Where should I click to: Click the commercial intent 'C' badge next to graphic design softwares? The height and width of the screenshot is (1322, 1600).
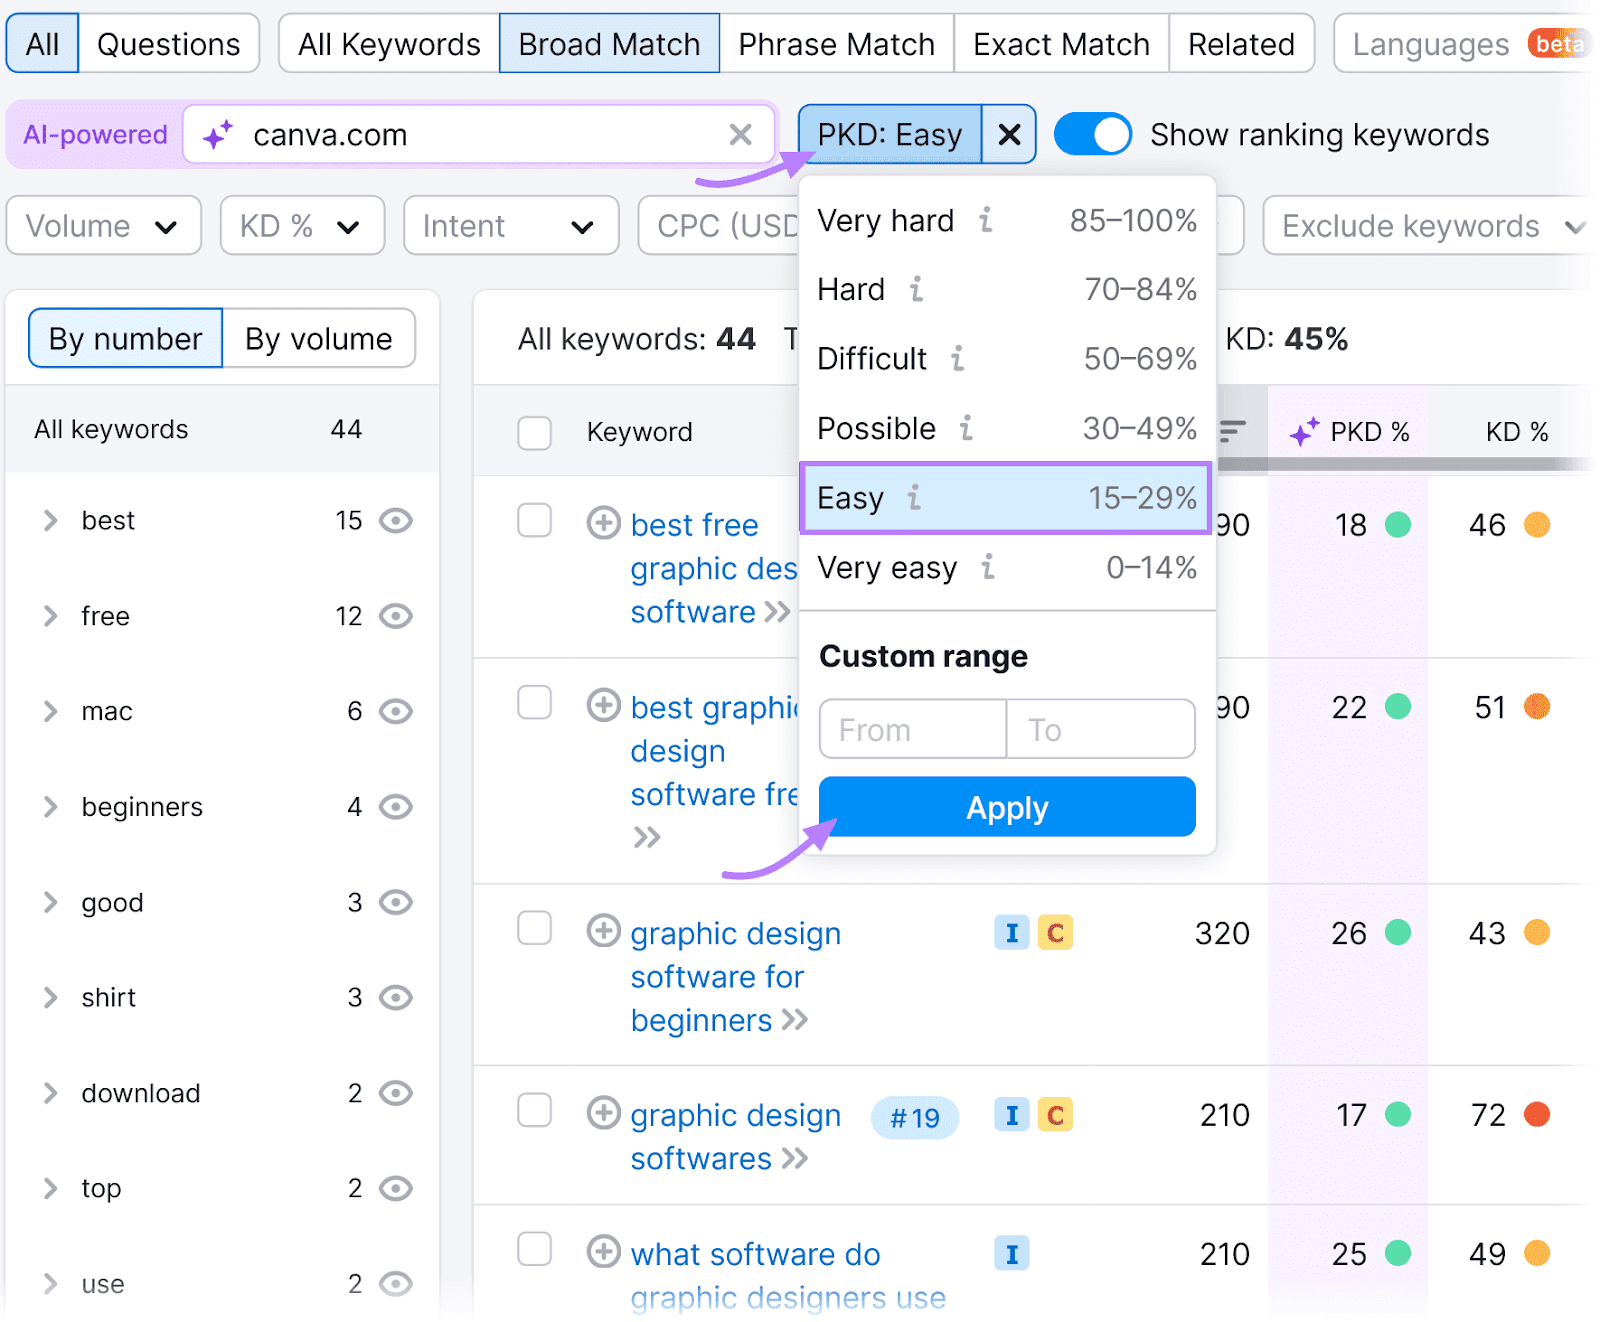(x=1058, y=1116)
